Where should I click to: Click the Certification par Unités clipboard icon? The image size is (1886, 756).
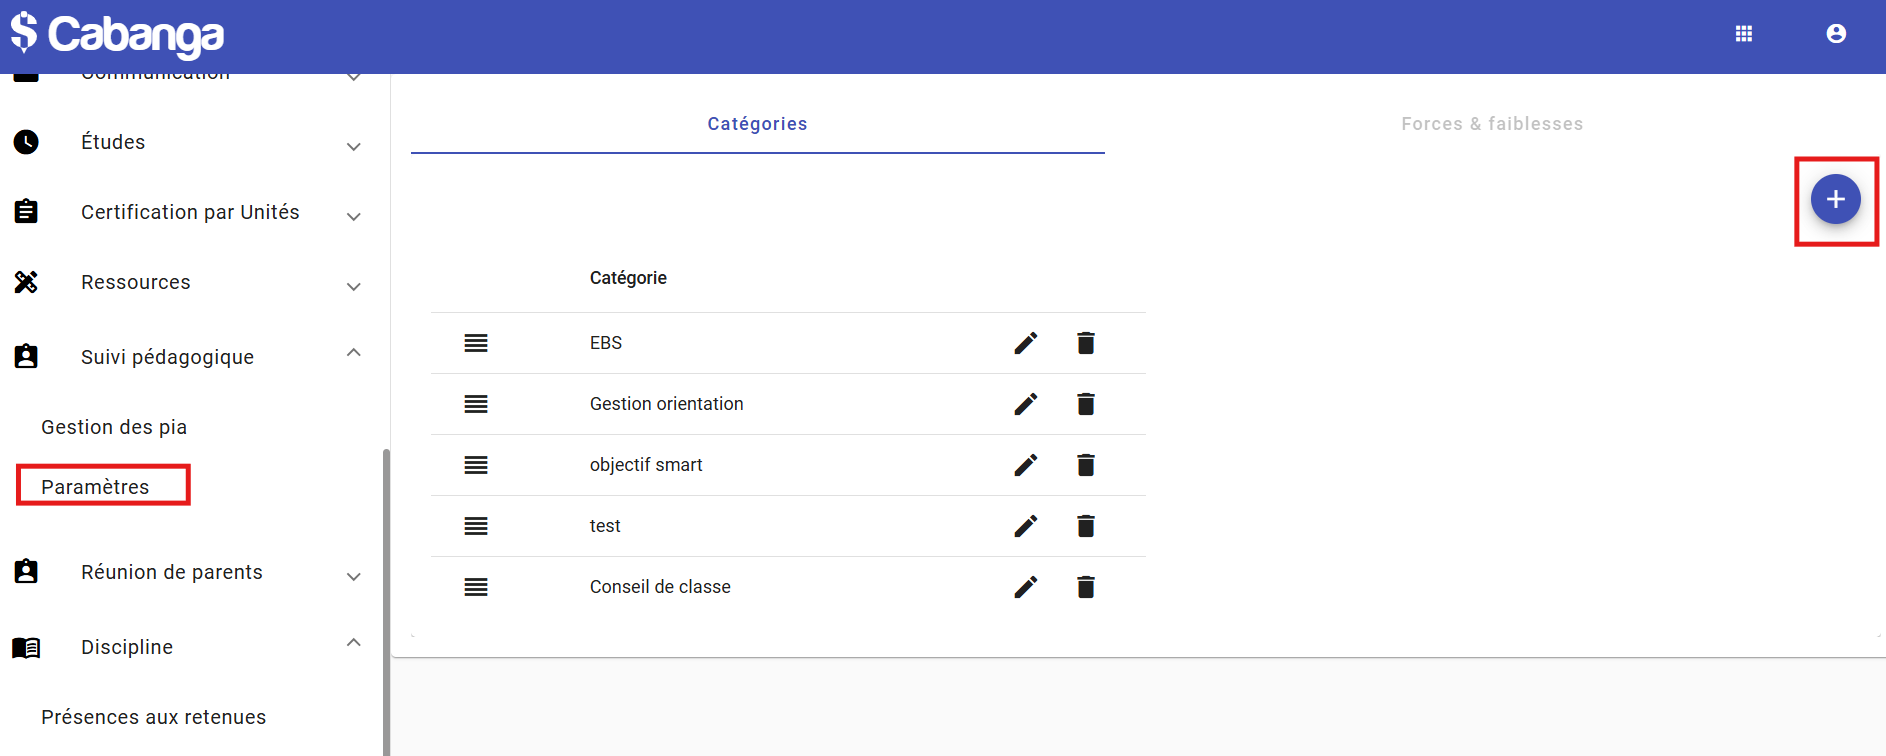click(x=26, y=212)
